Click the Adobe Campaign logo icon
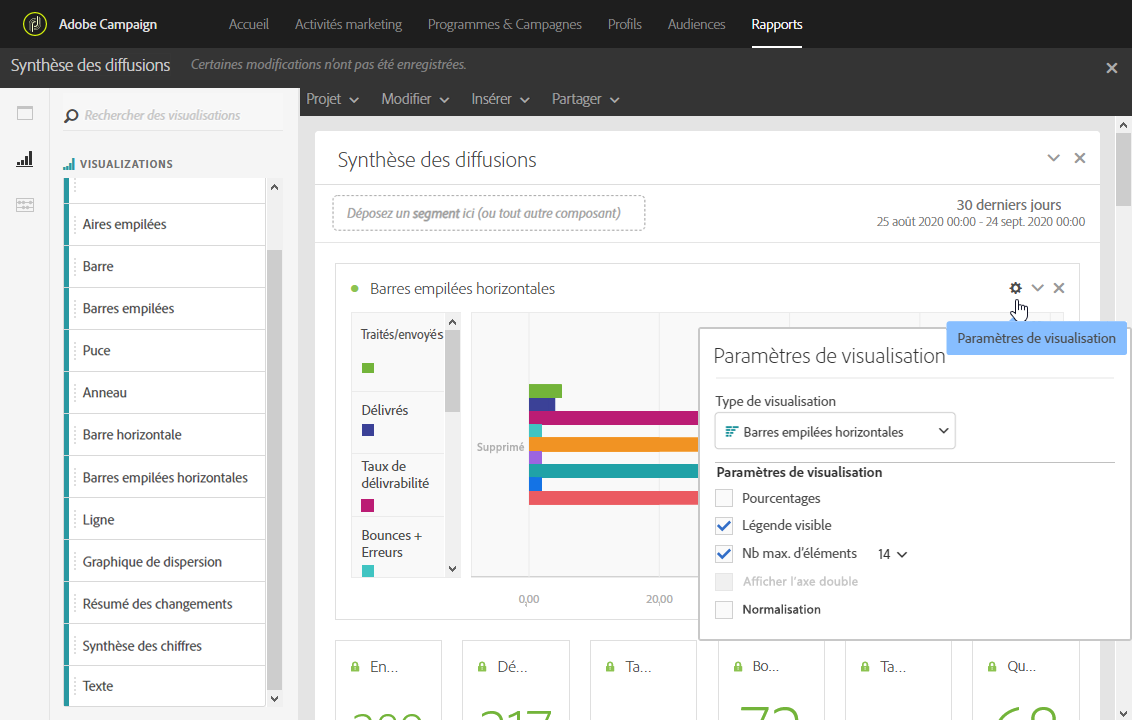Screen dimensions: 1132x720 click(x=35, y=24)
